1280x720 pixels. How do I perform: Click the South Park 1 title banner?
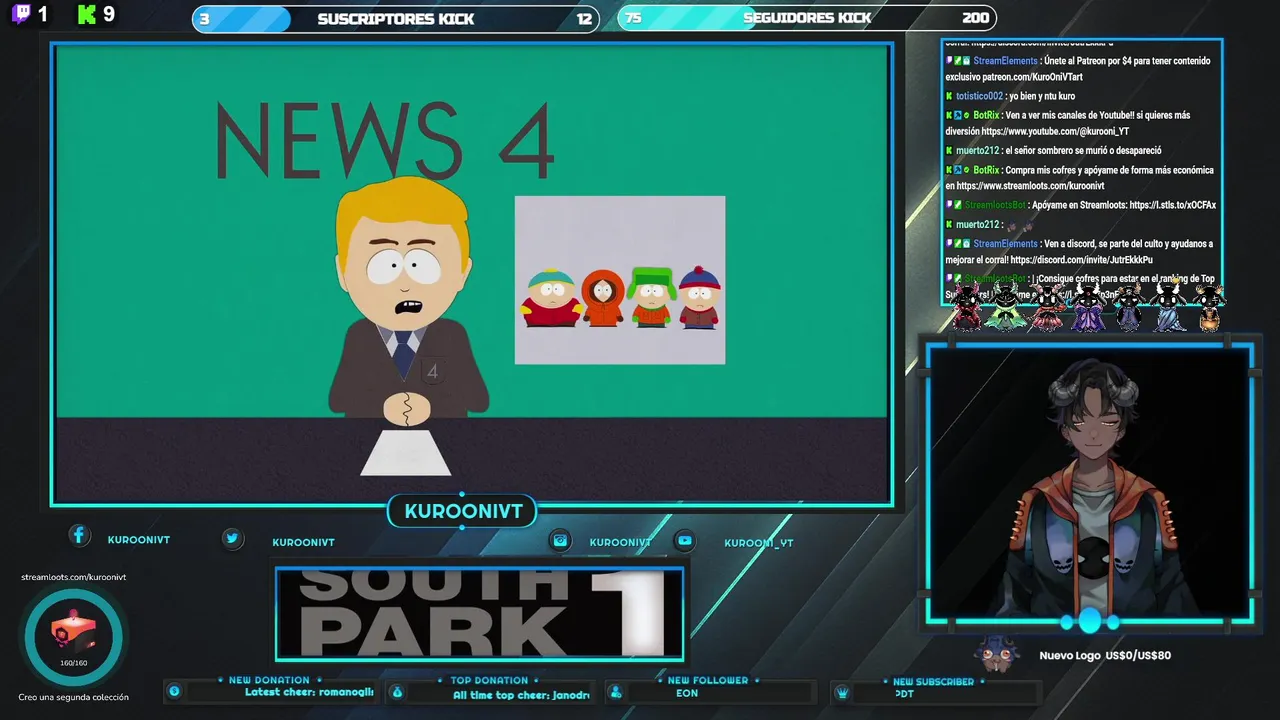[480, 614]
